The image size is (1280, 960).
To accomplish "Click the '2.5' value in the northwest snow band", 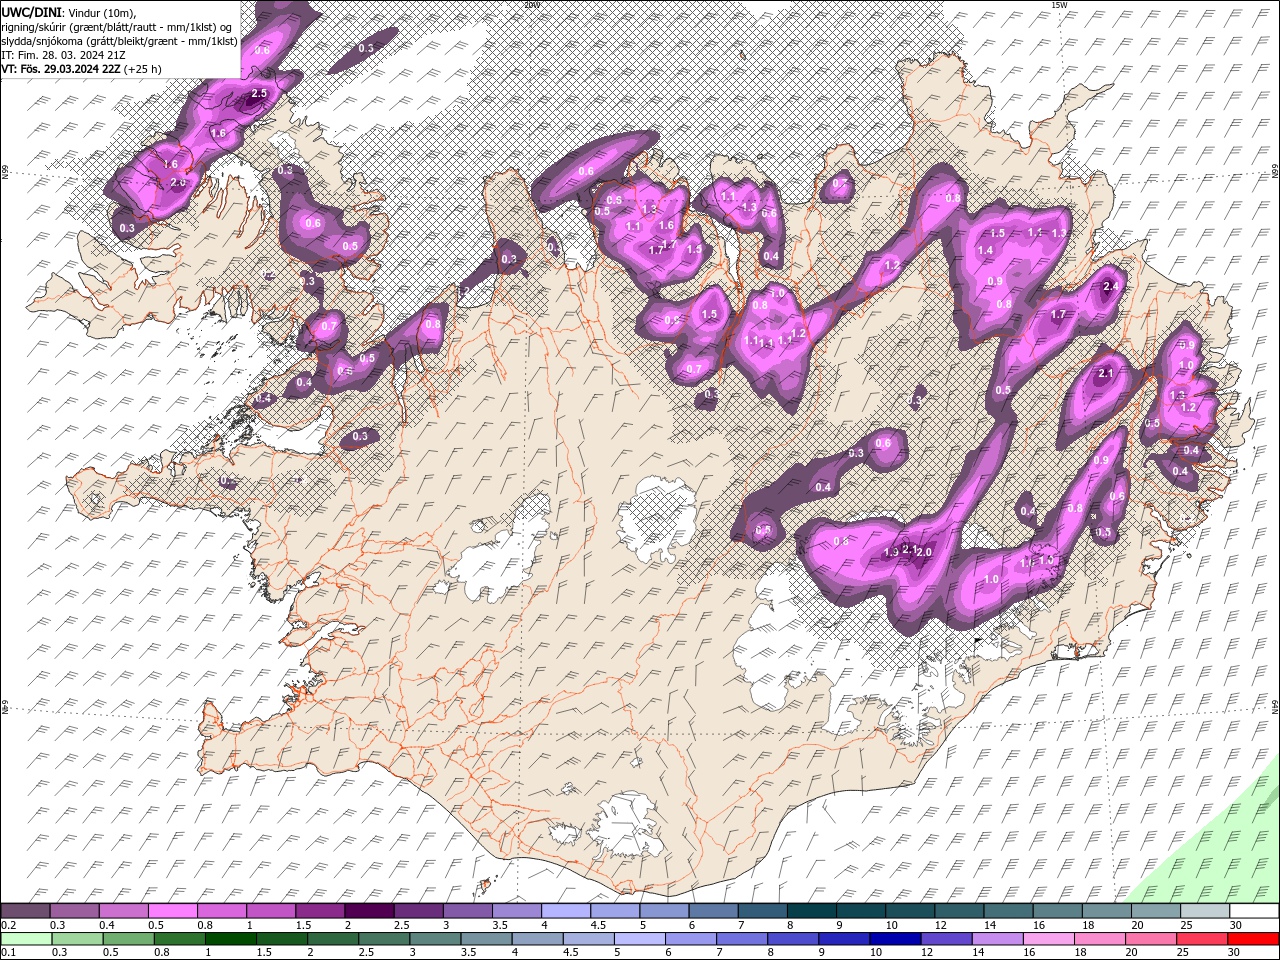I will point(259,93).
